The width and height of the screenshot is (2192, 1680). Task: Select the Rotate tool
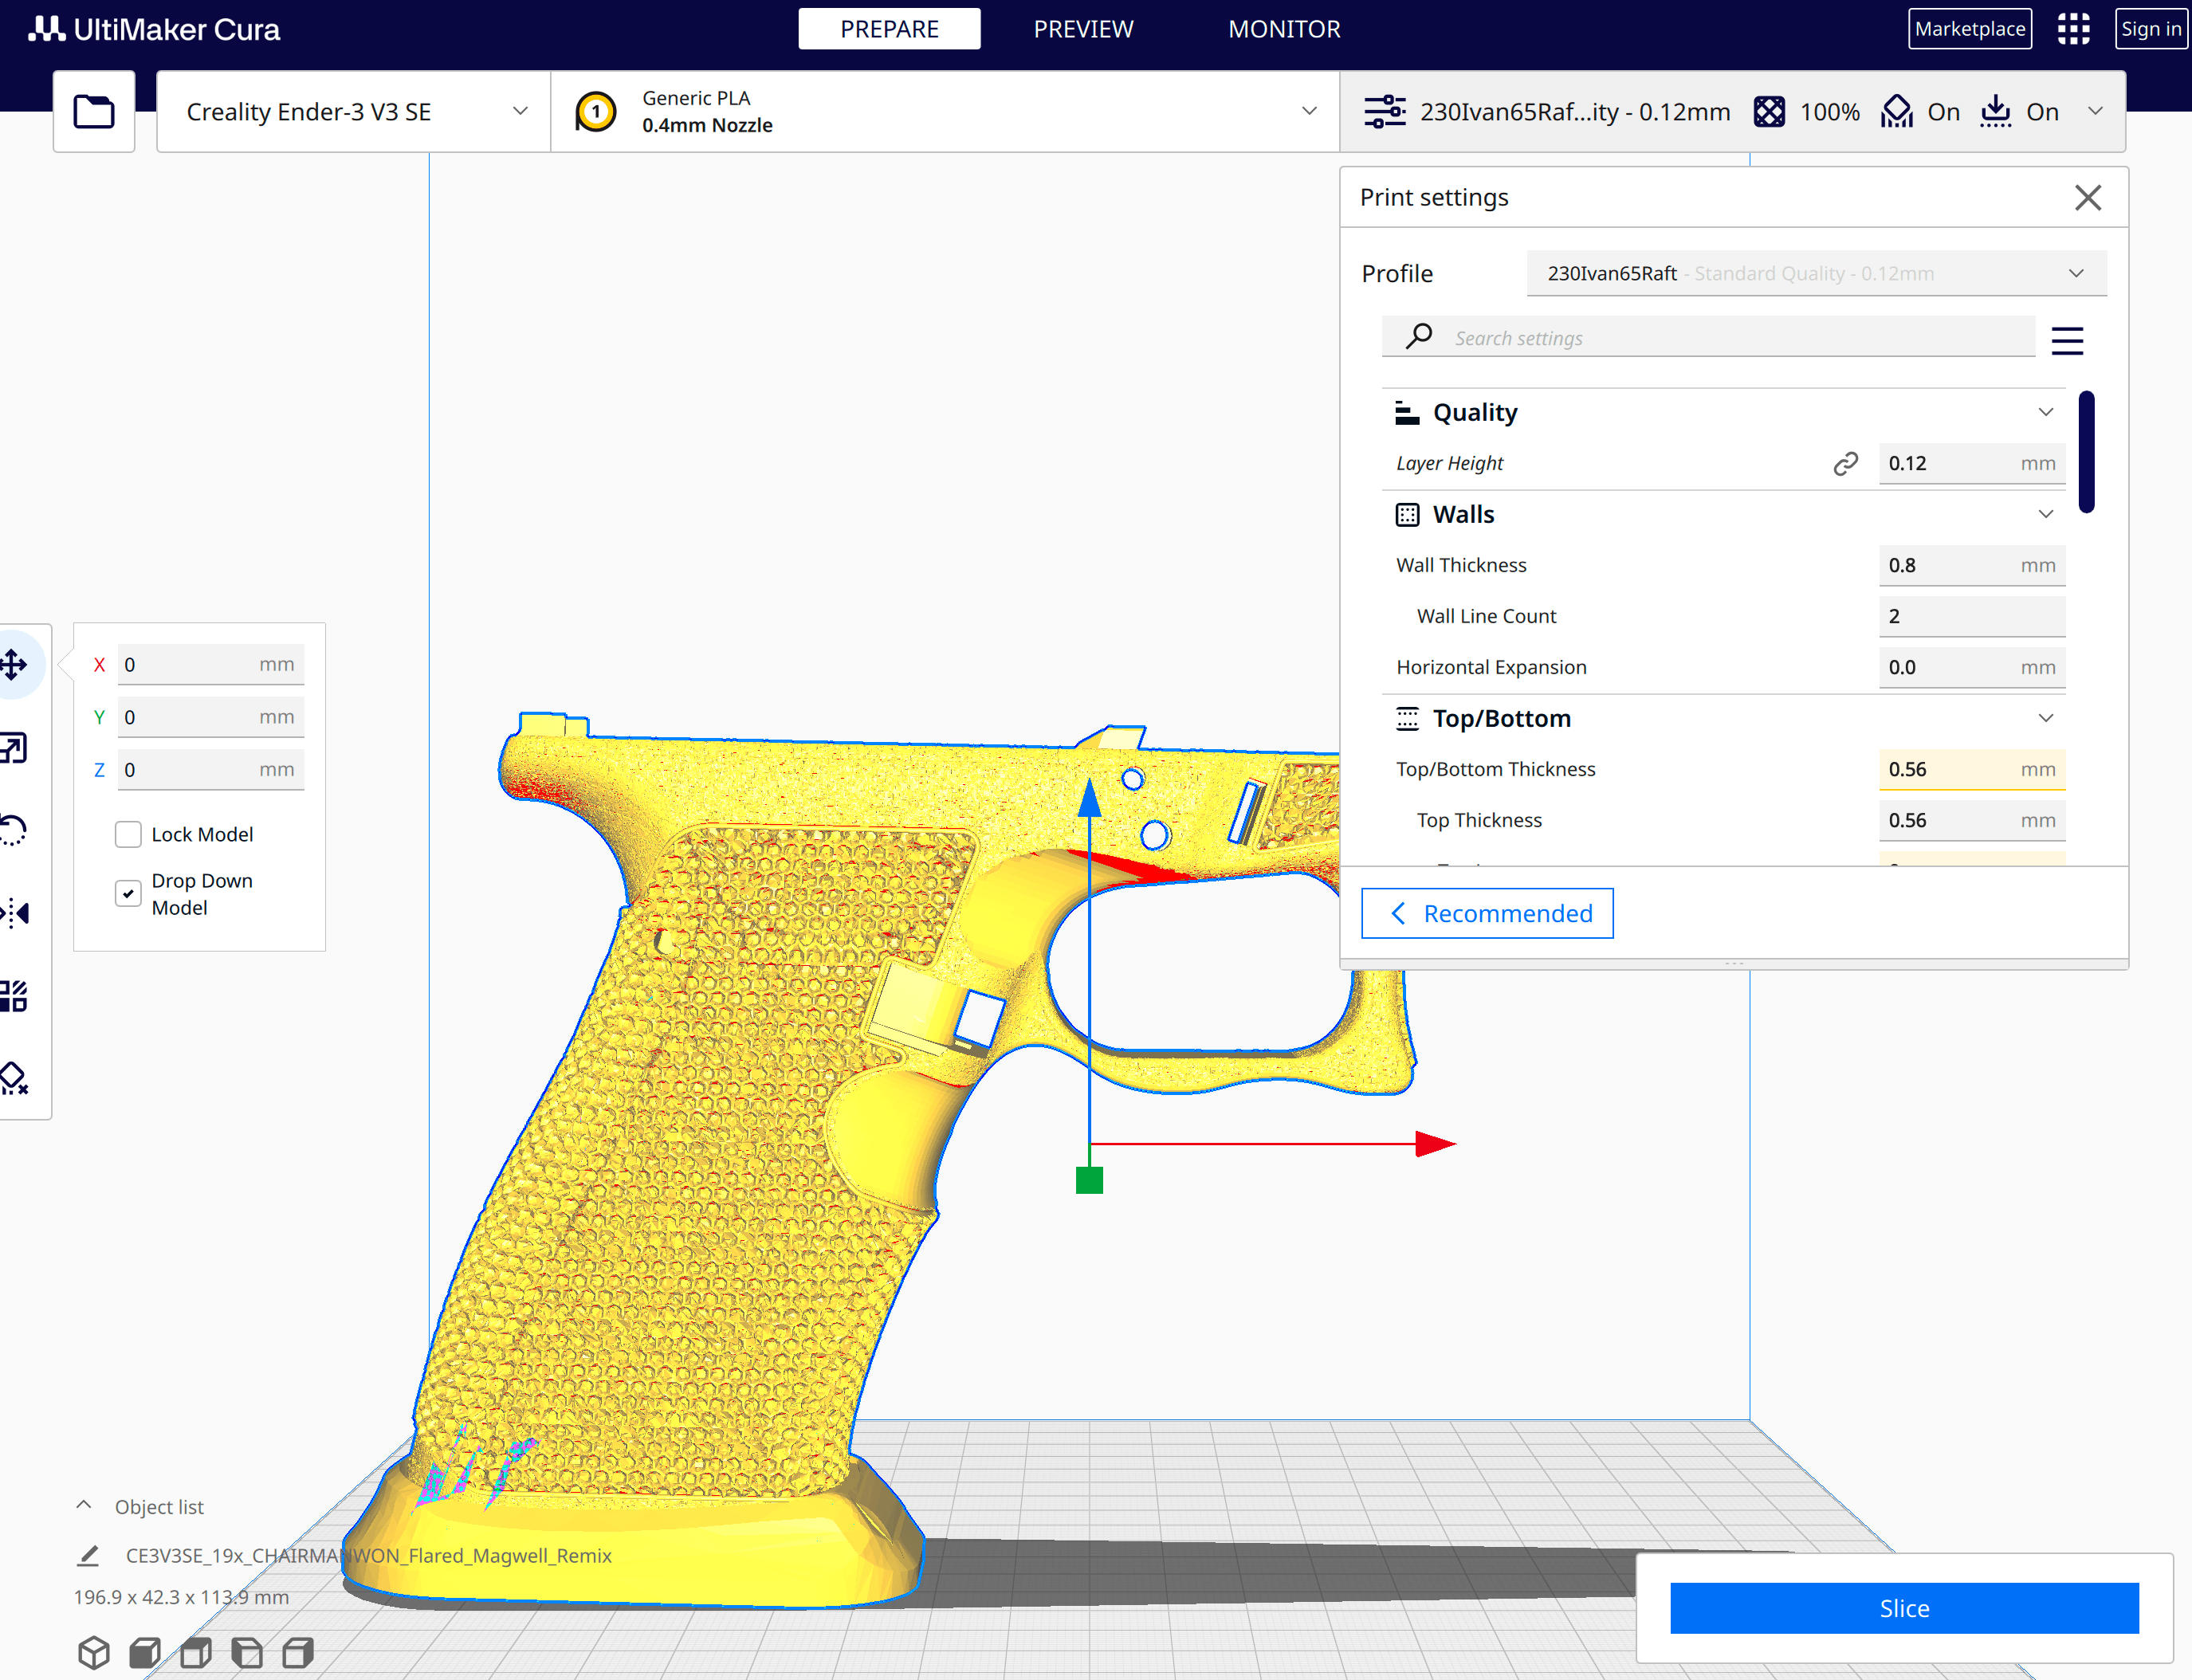pyautogui.click(x=14, y=830)
